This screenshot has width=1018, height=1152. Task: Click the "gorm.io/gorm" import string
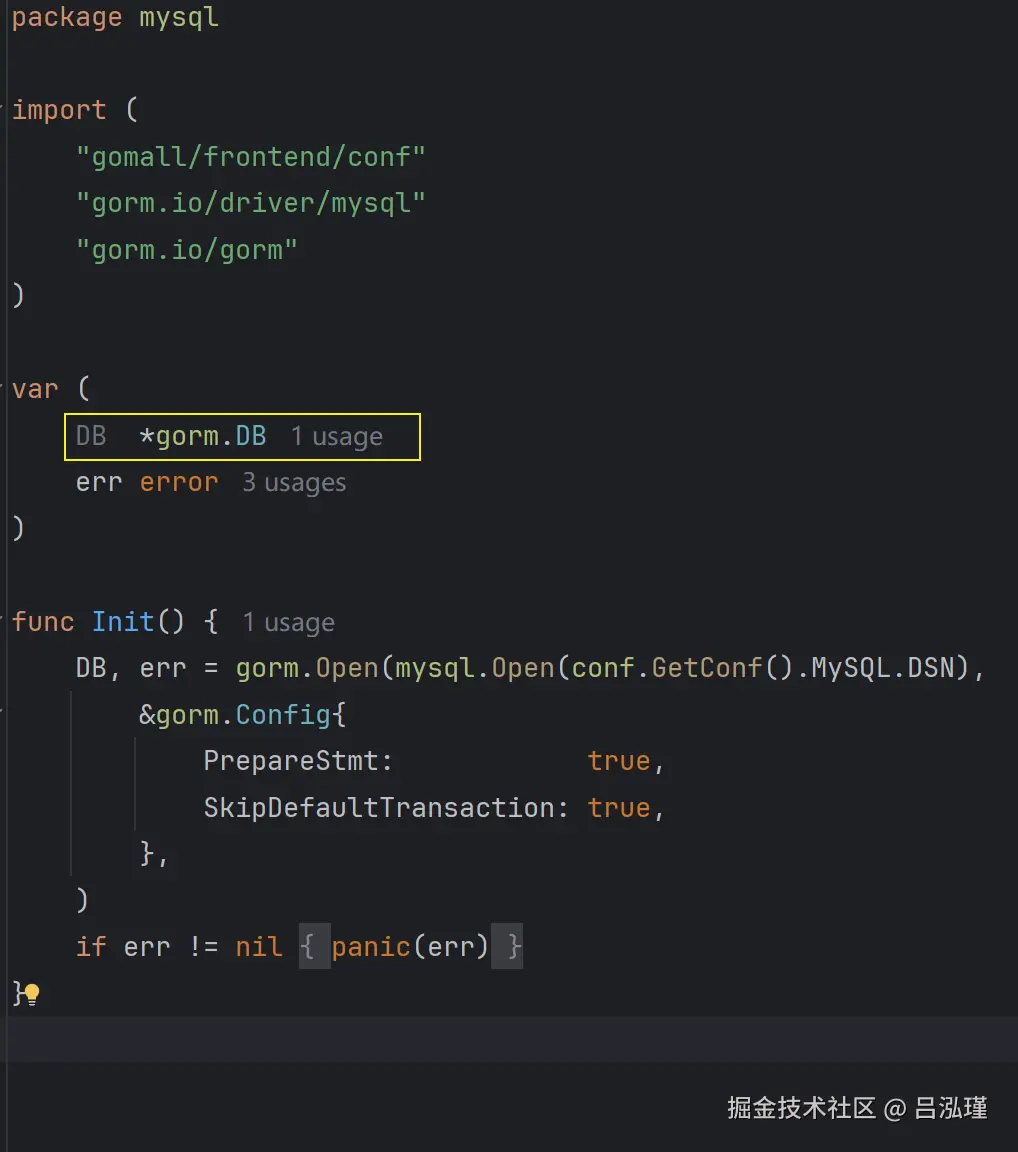(187, 249)
